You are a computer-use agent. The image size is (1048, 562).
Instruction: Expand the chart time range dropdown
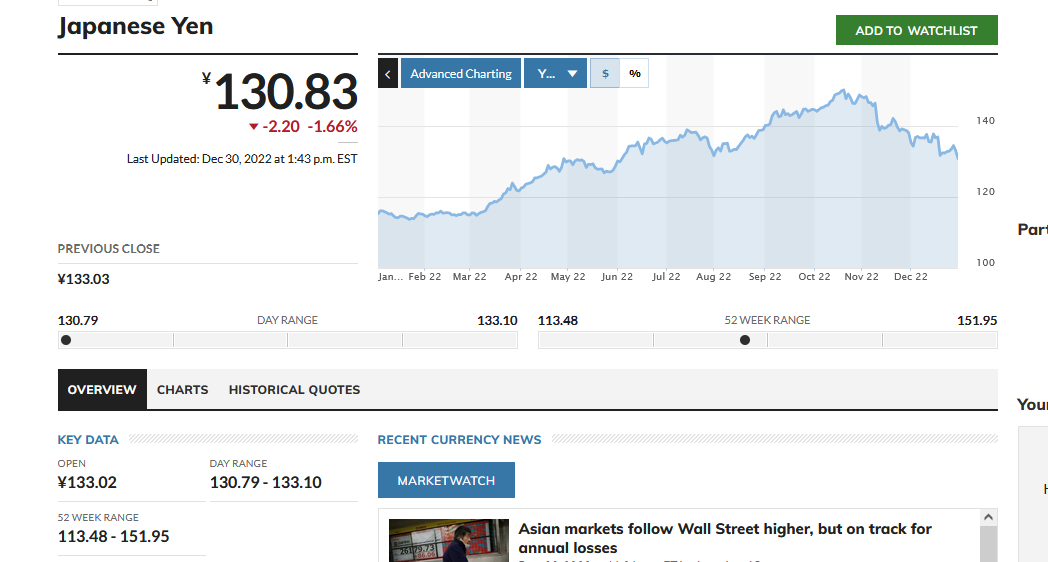(555, 74)
